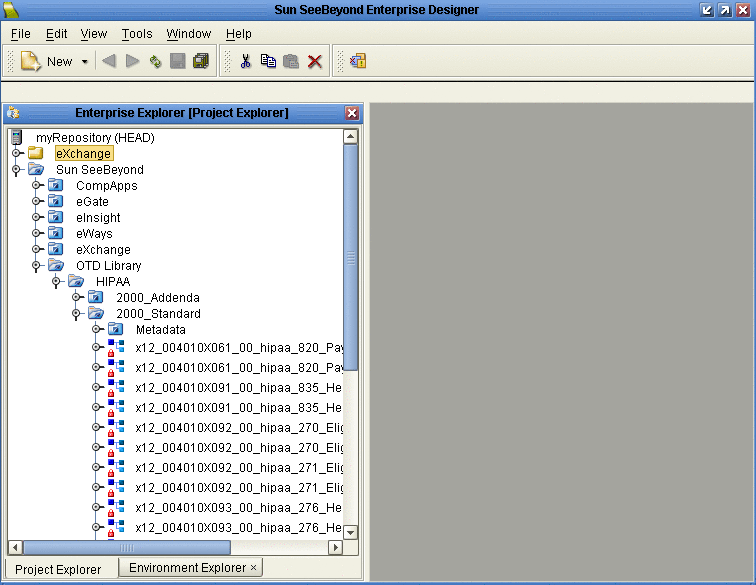Expand the eGate folder
Image resolution: width=756 pixels, height=585 pixels.
[x=36, y=201]
